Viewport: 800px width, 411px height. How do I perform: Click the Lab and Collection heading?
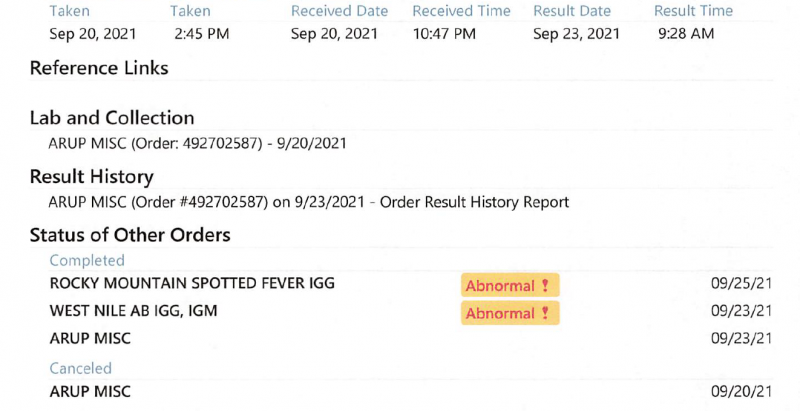point(112,118)
